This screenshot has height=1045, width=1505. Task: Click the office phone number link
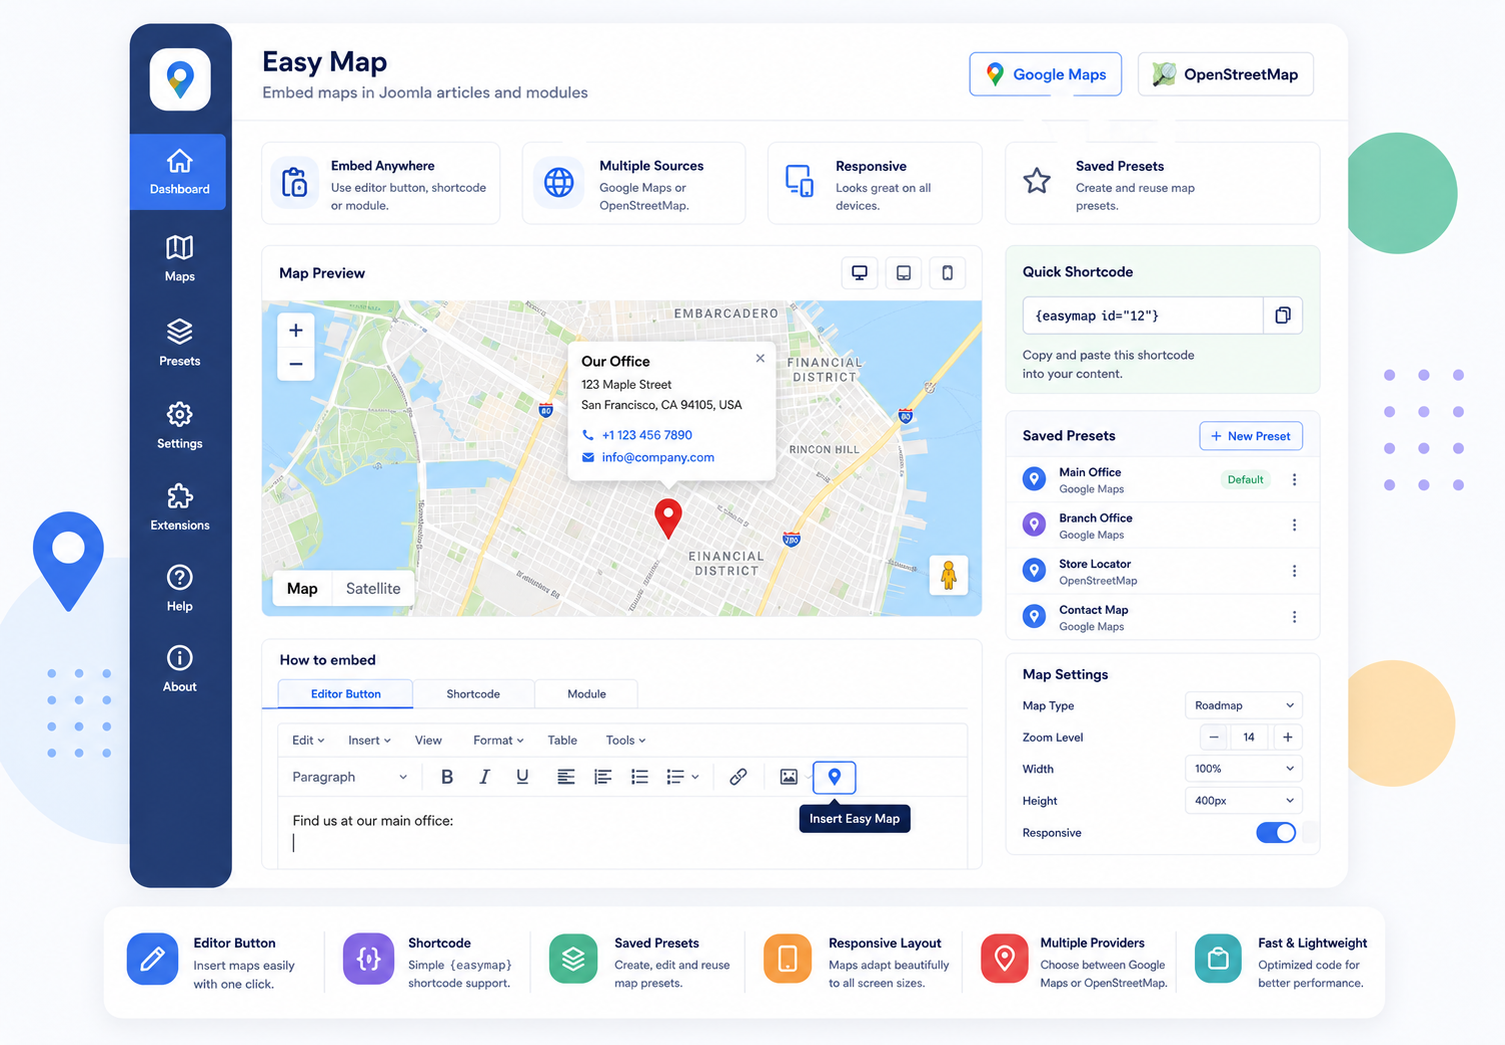tap(647, 435)
